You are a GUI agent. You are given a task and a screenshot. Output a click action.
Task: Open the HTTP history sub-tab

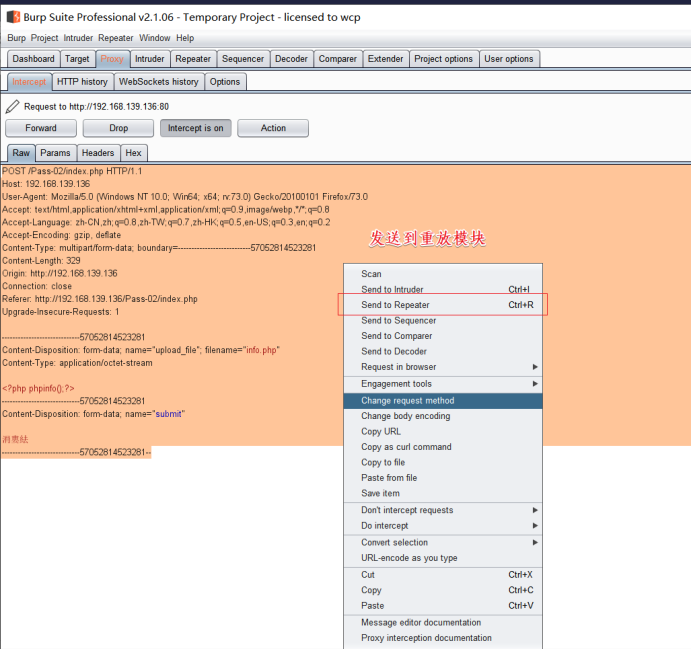coord(83,82)
